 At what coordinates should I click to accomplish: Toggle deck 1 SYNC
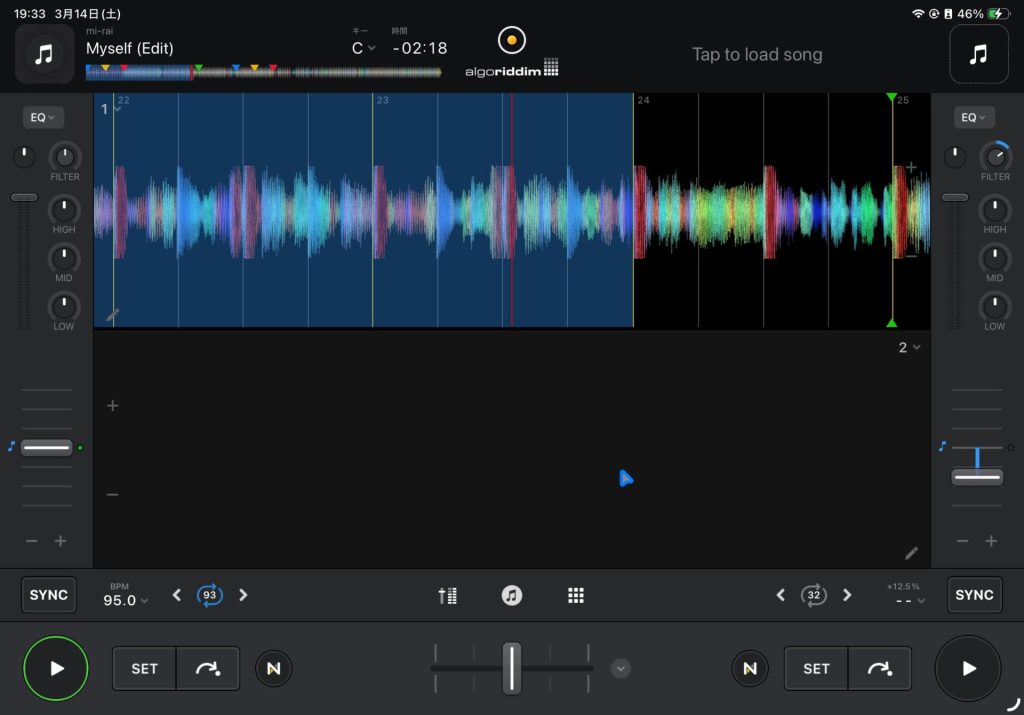tap(49, 595)
